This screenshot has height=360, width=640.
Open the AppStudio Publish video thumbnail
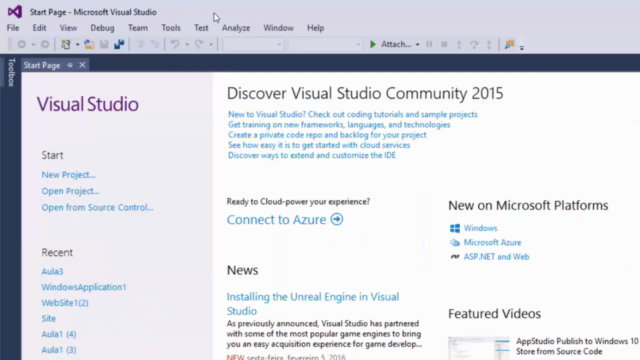tap(479, 349)
